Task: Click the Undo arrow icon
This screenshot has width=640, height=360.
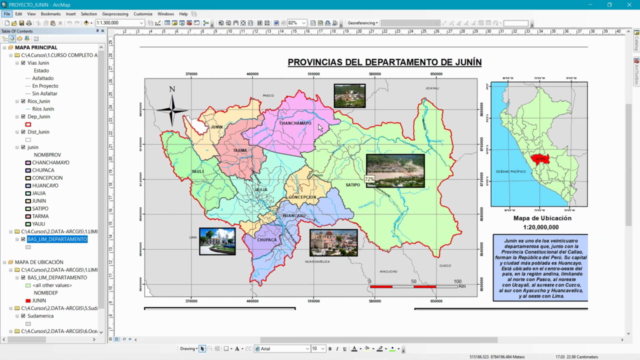Action: click(x=69, y=23)
